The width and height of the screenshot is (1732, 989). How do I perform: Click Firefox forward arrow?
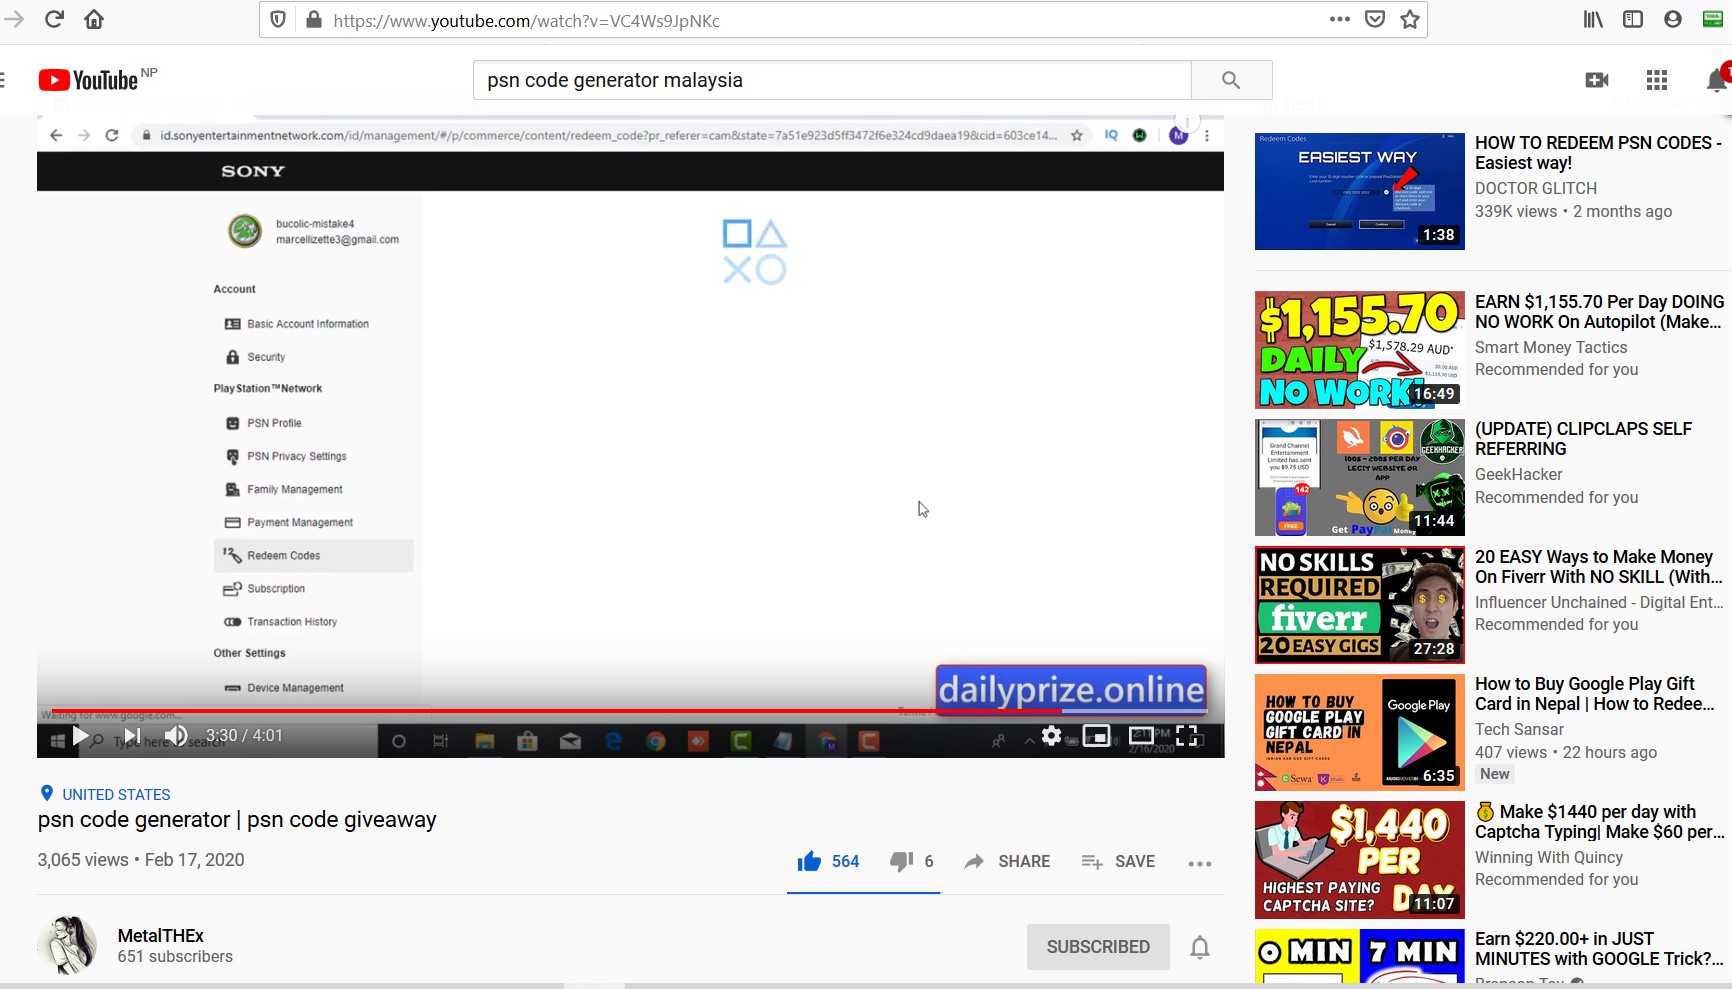[x=14, y=19]
